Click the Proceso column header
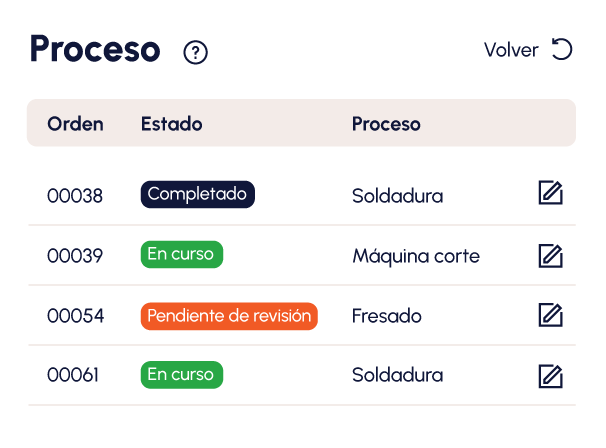This screenshot has height=448, width=606. click(386, 124)
